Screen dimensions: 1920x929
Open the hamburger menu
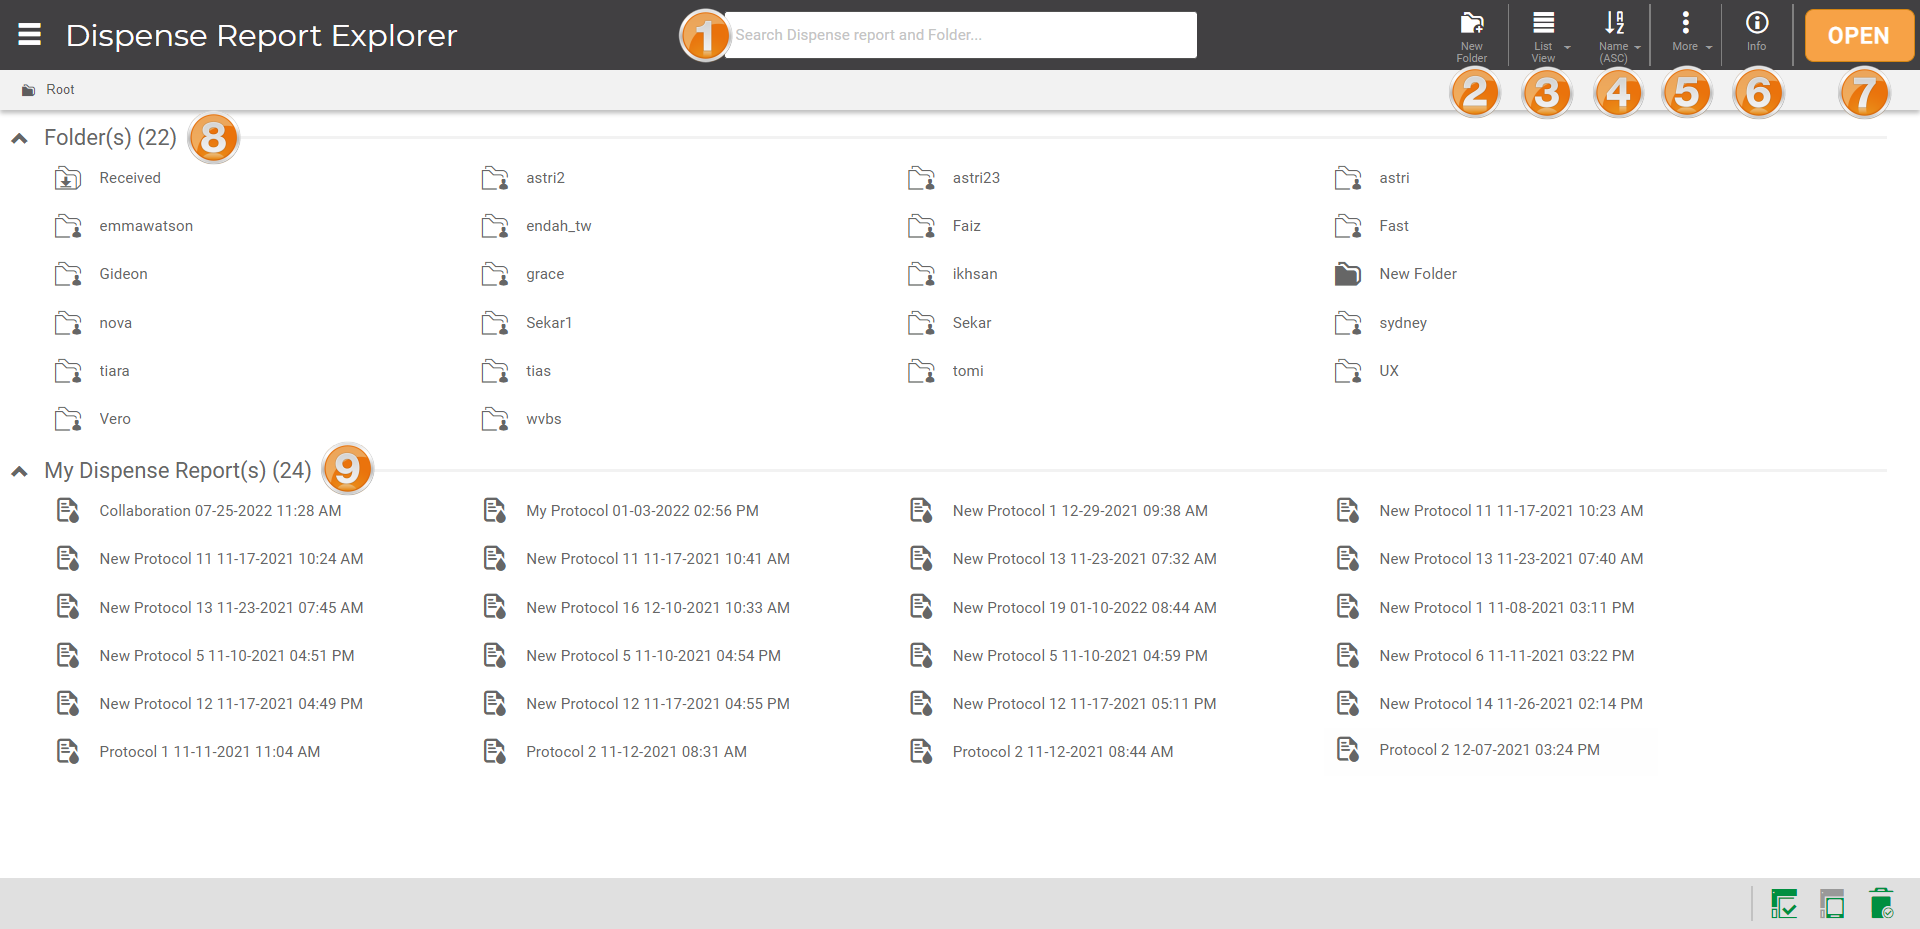pyautogui.click(x=30, y=35)
